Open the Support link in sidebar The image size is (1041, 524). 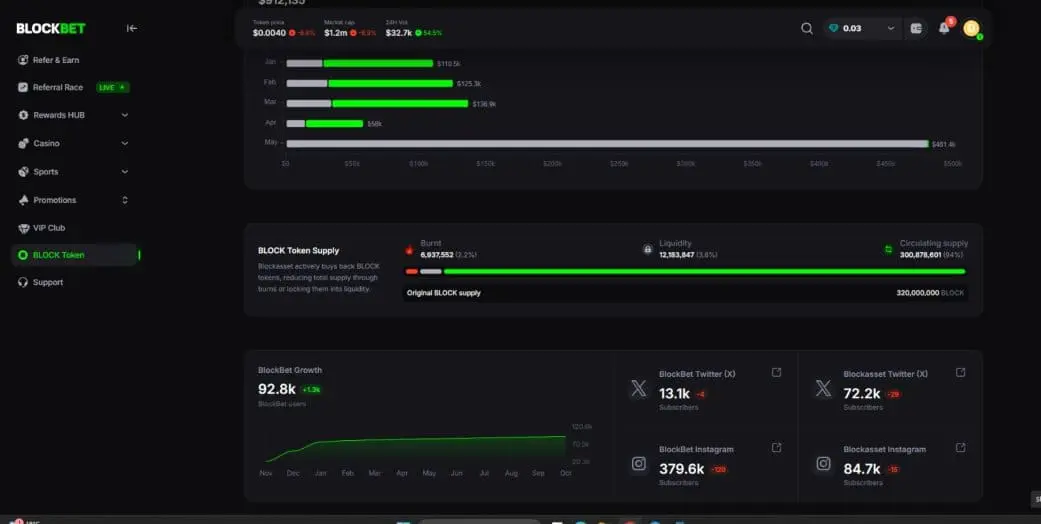tap(47, 282)
